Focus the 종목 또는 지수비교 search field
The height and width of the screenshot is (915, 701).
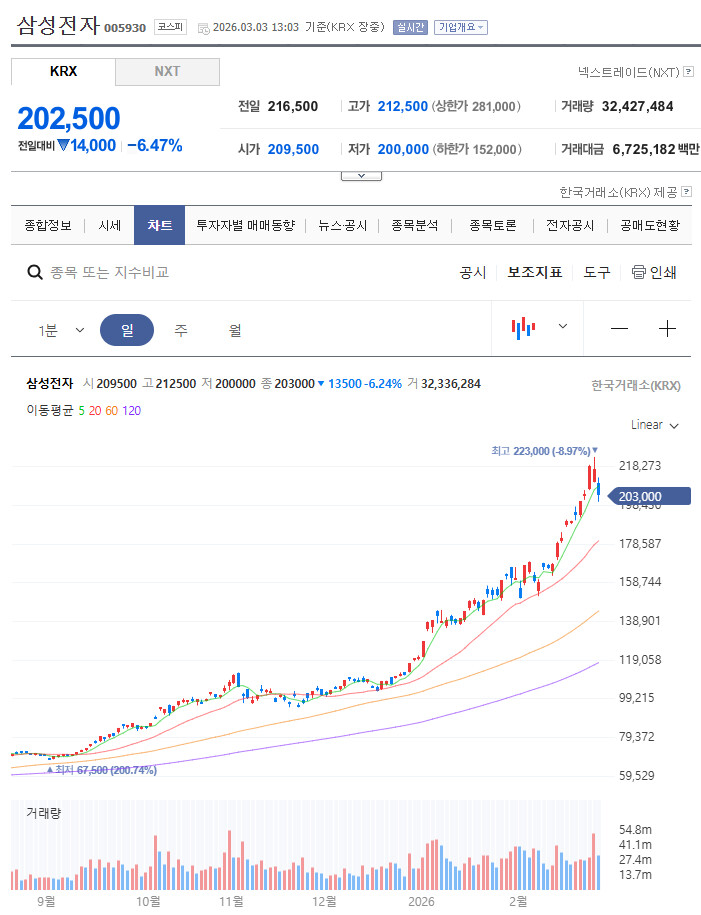pyautogui.click(x=110, y=272)
